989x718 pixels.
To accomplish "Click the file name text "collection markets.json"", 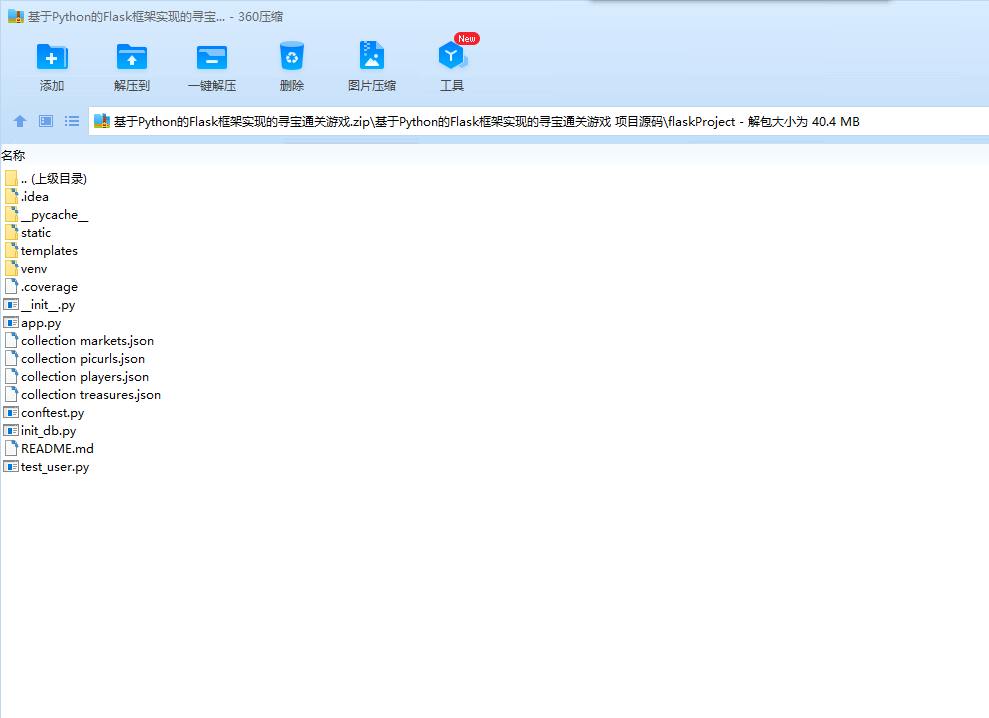I will [x=88, y=341].
